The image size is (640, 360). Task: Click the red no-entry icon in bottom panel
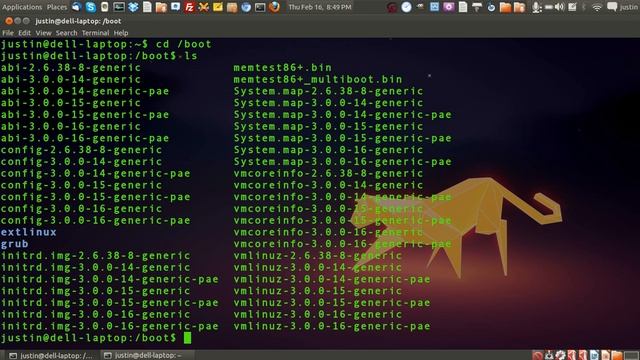point(538,355)
